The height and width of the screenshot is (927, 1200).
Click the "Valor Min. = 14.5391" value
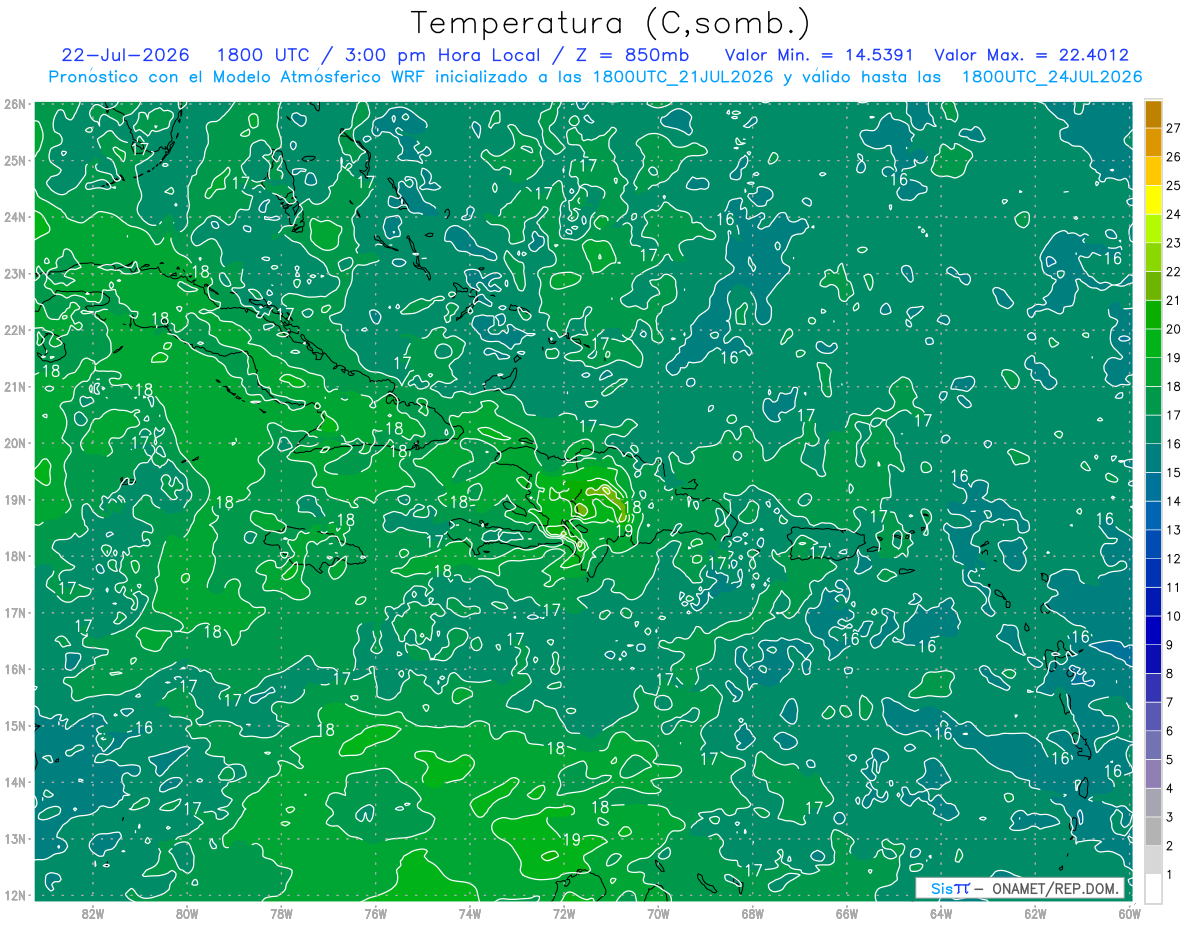(820, 55)
